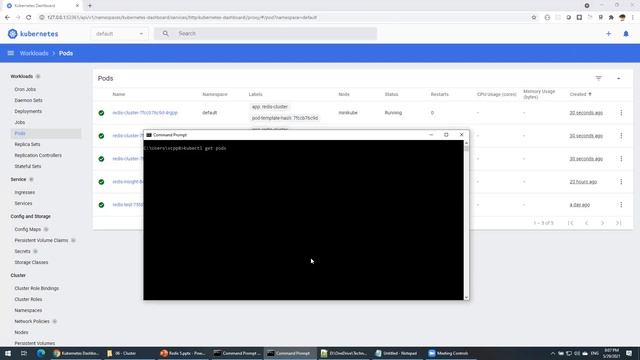Image resolution: width=640 pixels, height=360 pixels.
Task: Go to the next page of the pods table
Action: pos(602,223)
